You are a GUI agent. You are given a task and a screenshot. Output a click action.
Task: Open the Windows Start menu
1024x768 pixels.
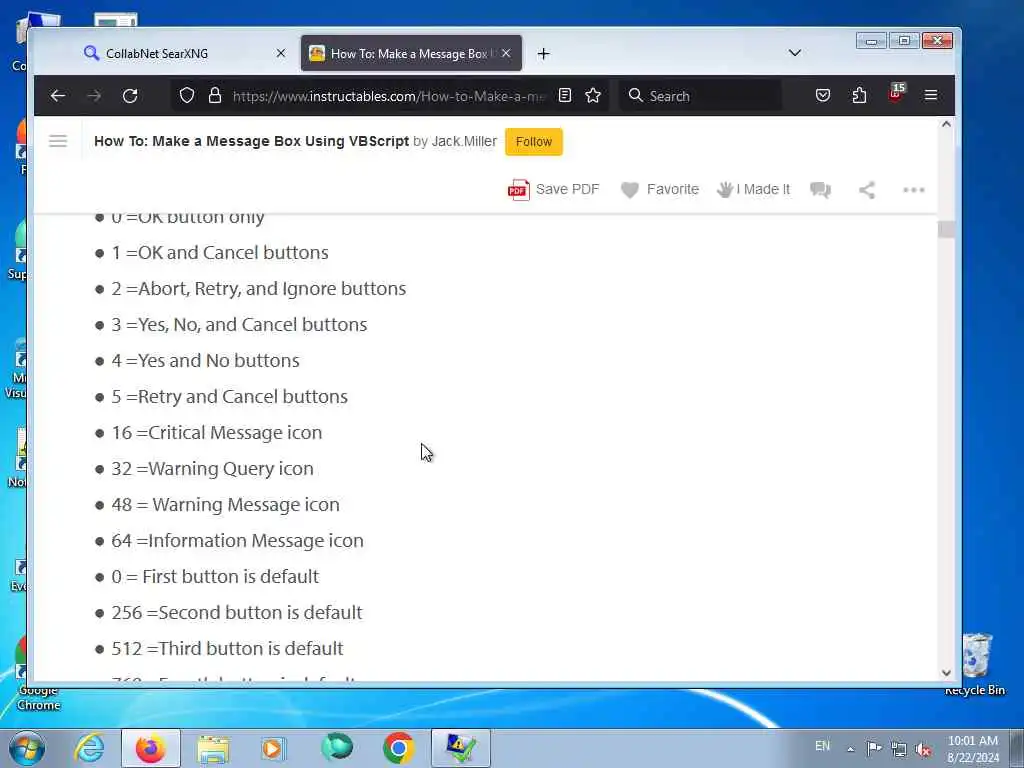(x=27, y=748)
